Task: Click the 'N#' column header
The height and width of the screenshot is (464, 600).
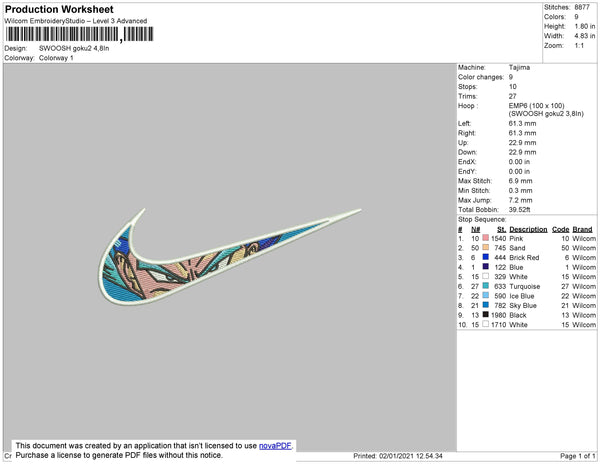Action: click(x=476, y=229)
